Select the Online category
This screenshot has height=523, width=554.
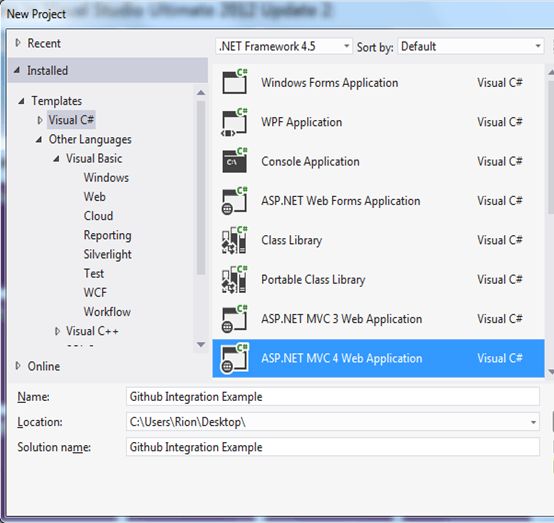click(x=44, y=366)
